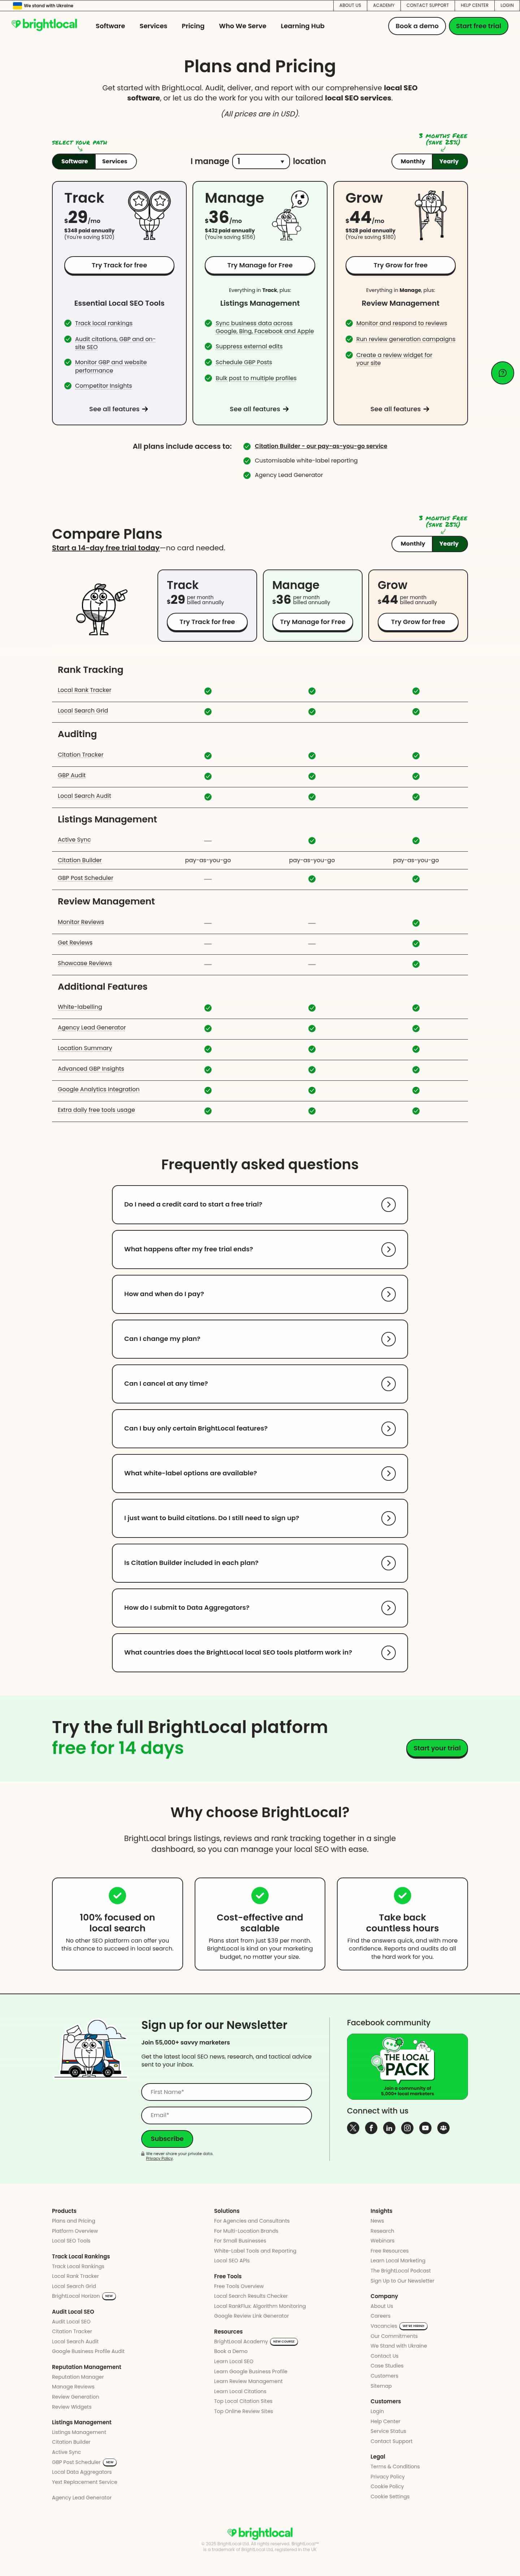Image resolution: width=520 pixels, height=2576 pixels.
Task: Select the Services path toggle
Action: pos(115,161)
